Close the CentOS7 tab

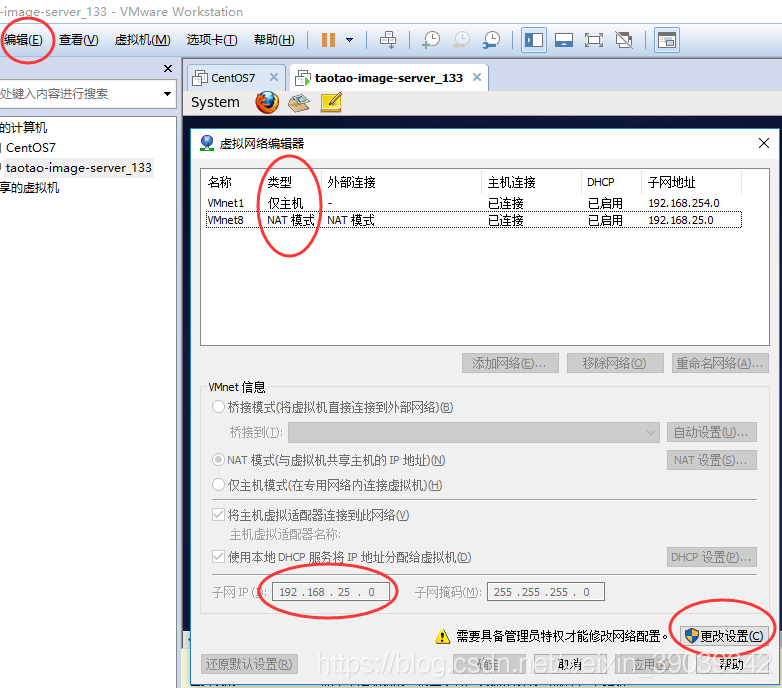tap(274, 77)
